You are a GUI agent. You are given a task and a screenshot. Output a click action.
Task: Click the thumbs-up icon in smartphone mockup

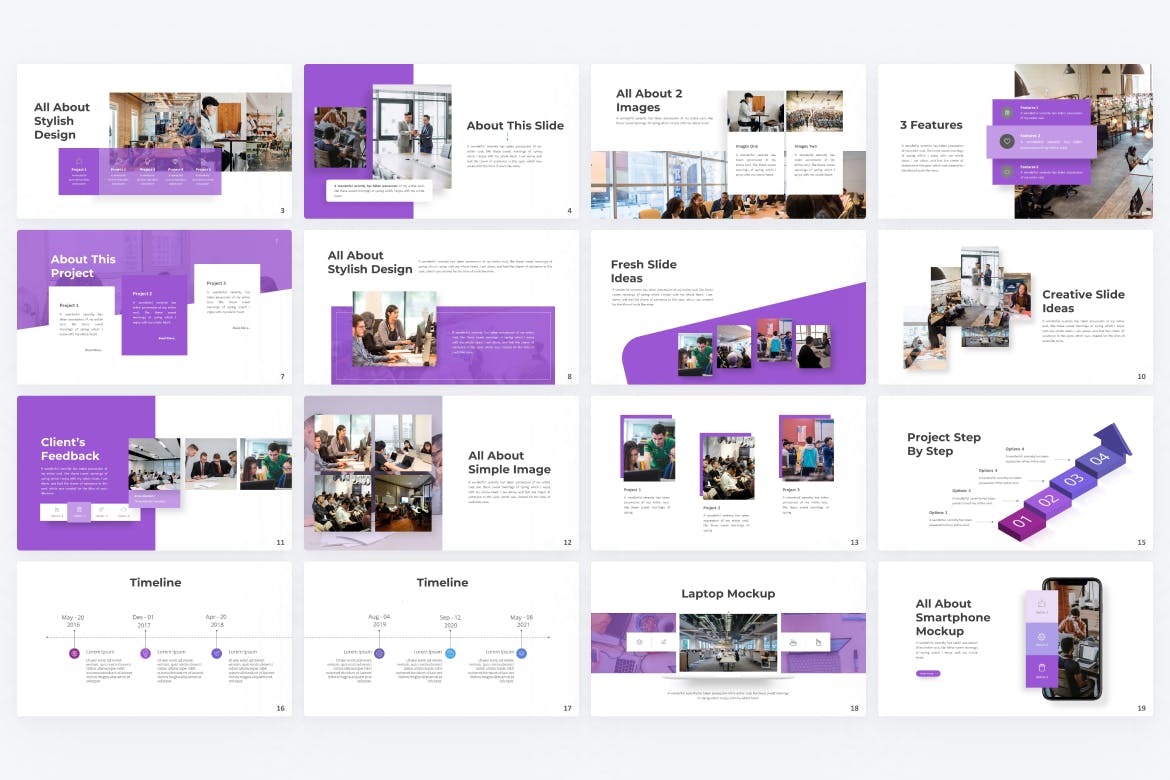[1041, 604]
